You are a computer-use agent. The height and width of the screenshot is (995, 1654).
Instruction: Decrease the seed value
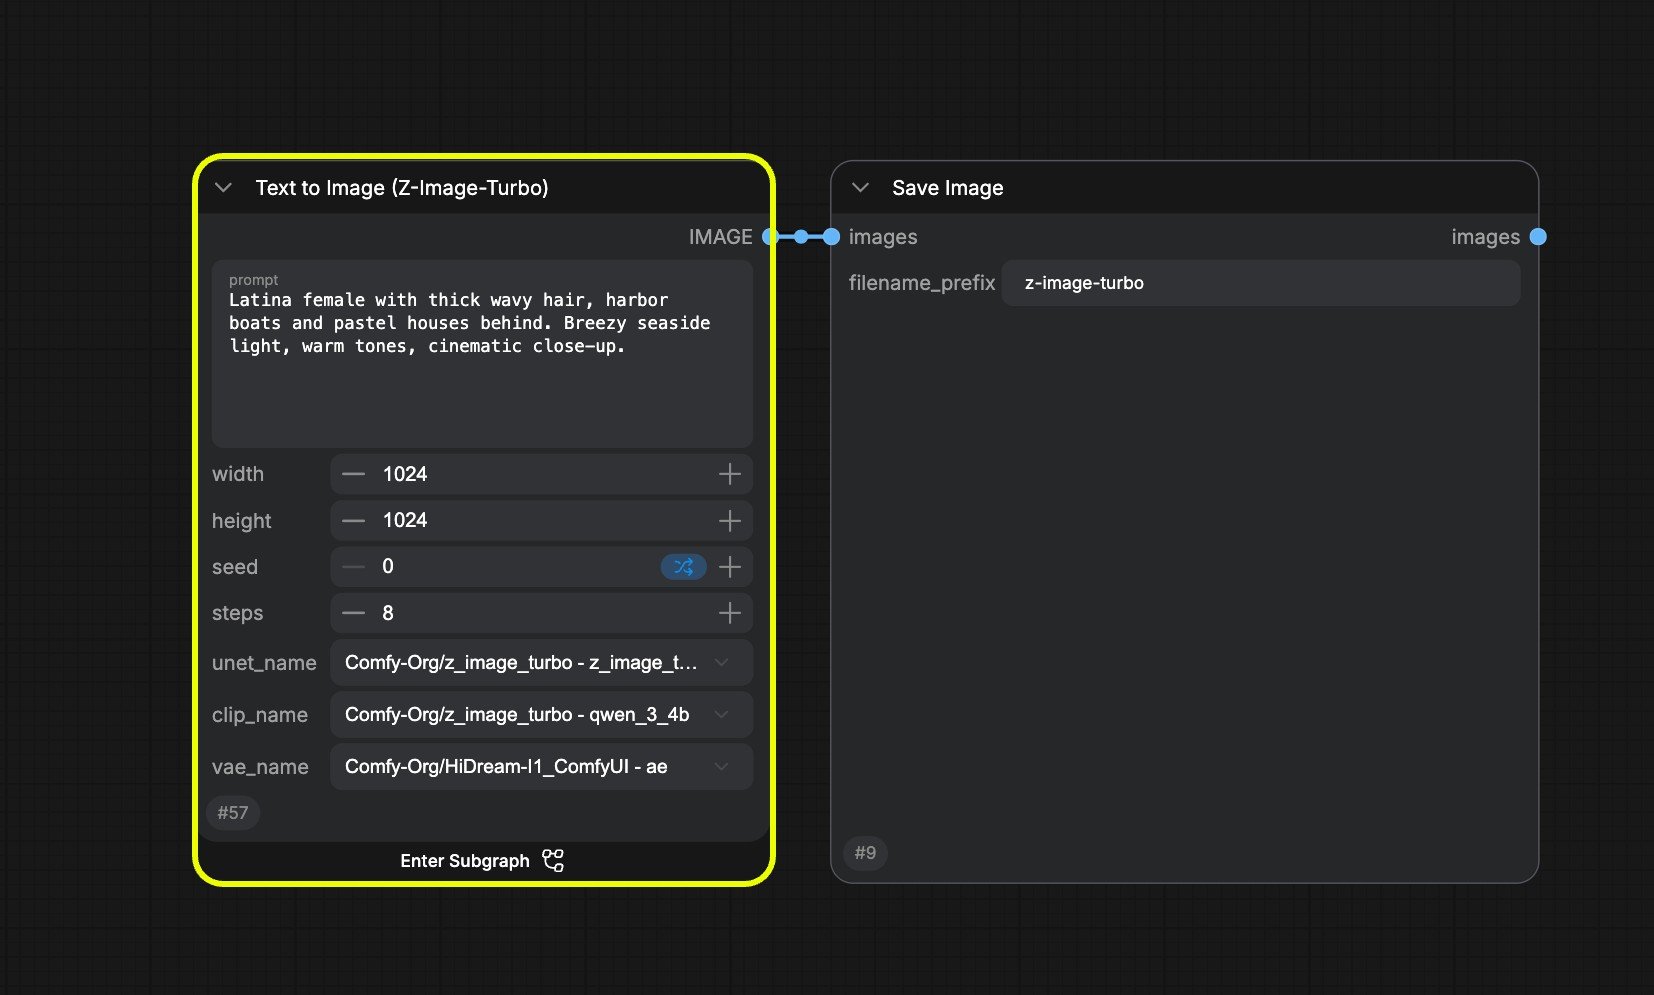click(x=353, y=567)
